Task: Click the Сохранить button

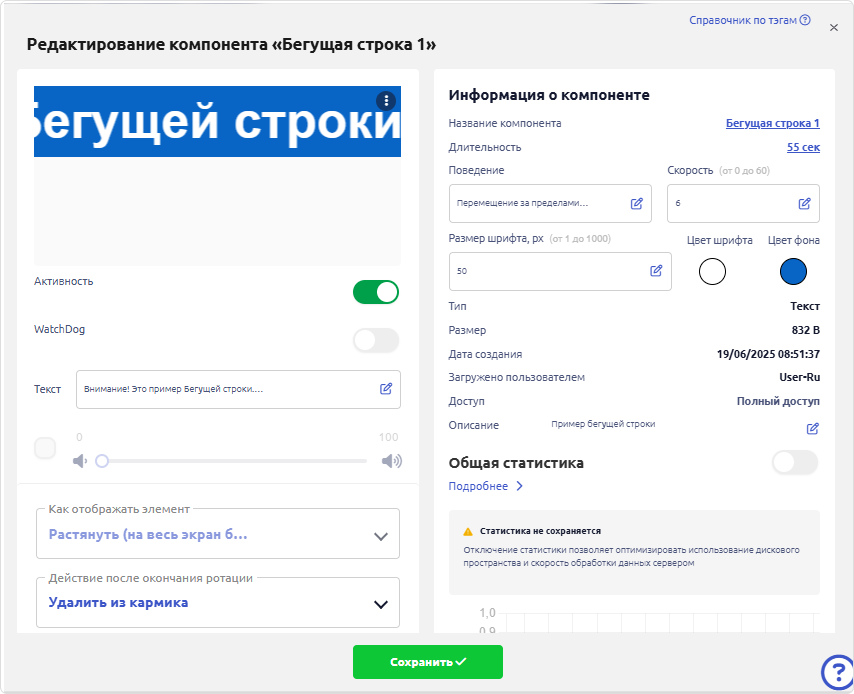Action: coord(427,662)
